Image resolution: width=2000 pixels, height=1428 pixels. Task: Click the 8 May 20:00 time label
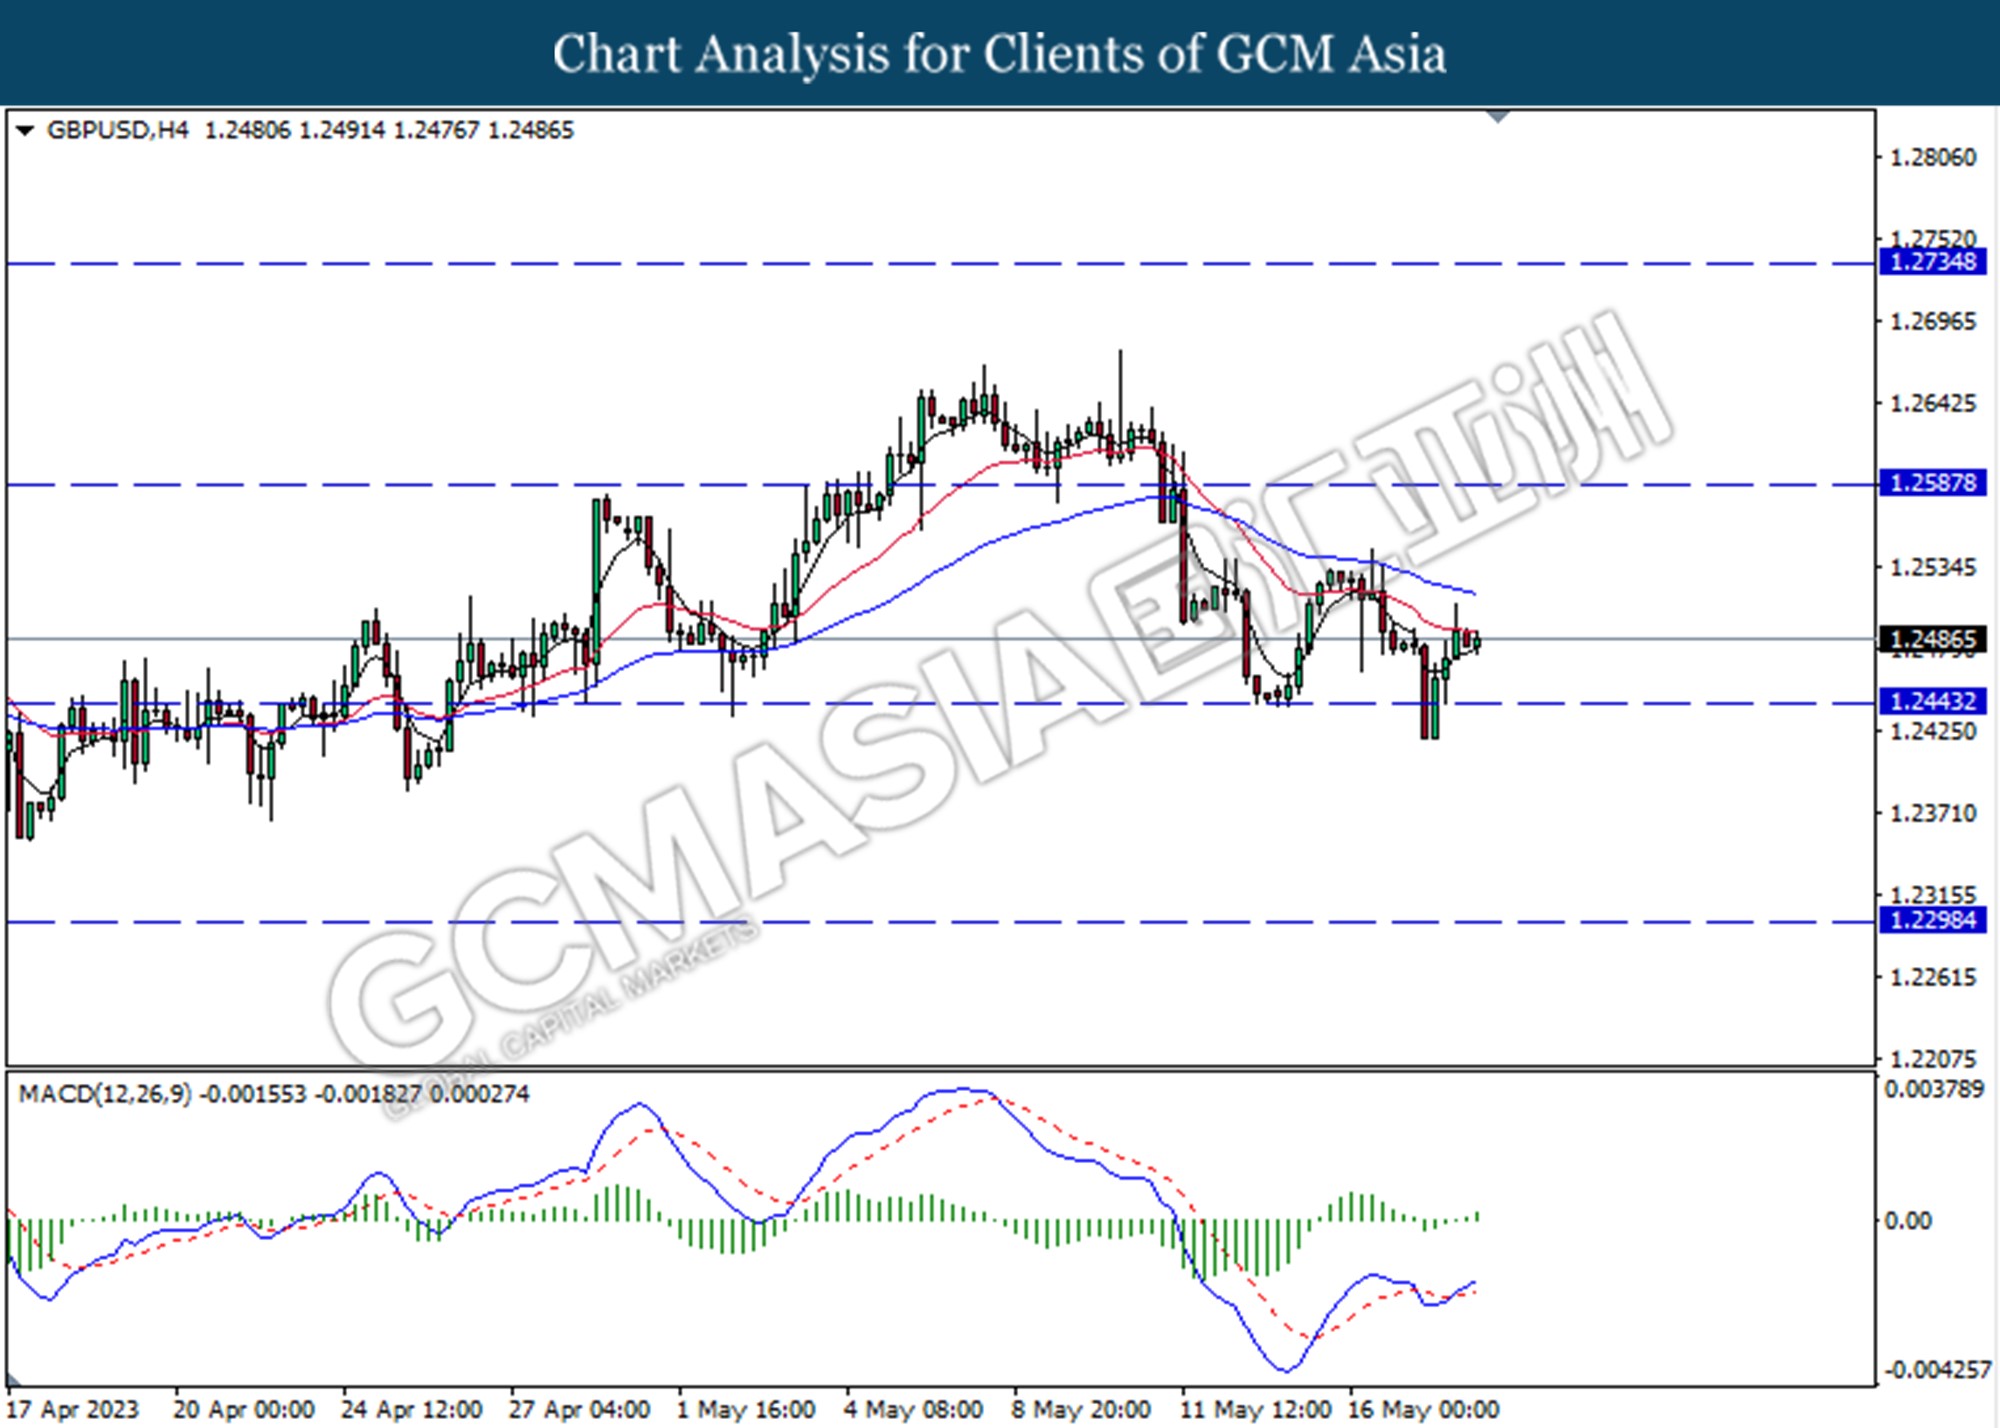1082,1410
